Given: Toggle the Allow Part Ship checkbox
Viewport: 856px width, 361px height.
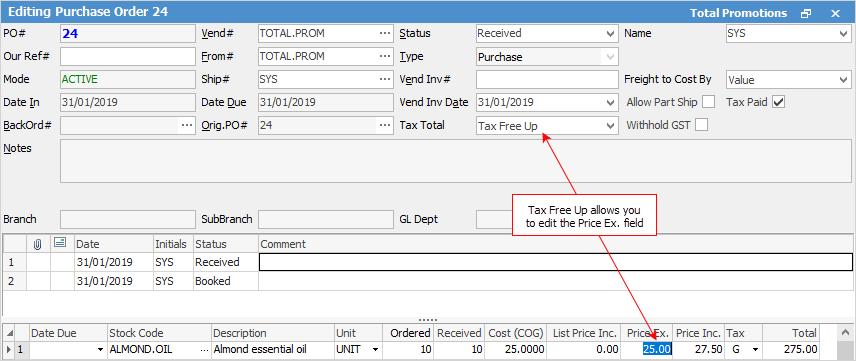Looking at the screenshot, I should pyautogui.click(x=709, y=102).
